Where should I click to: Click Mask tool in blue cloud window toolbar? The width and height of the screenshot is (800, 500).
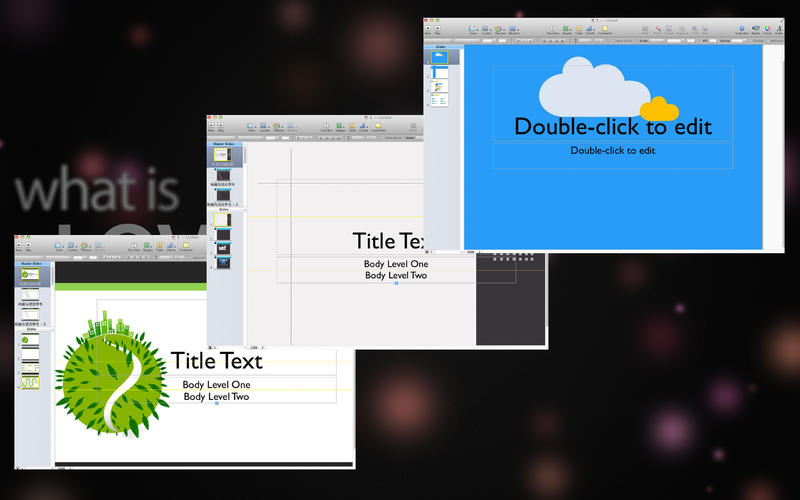pyautogui.click(x=645, y=29)
